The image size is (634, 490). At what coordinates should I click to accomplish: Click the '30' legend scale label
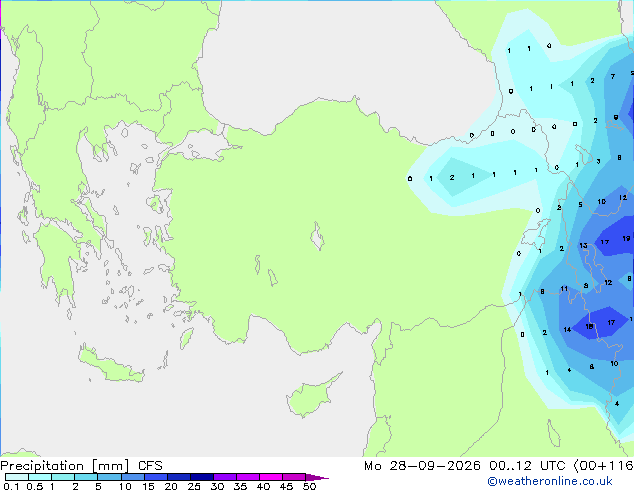tap(217, 486)
